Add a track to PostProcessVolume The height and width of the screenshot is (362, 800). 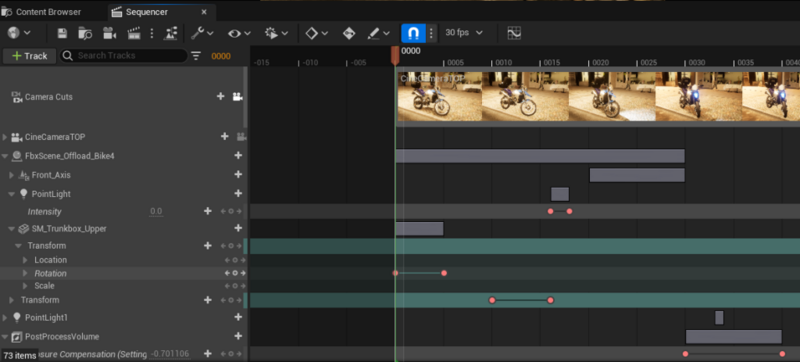tap(238, 337)
